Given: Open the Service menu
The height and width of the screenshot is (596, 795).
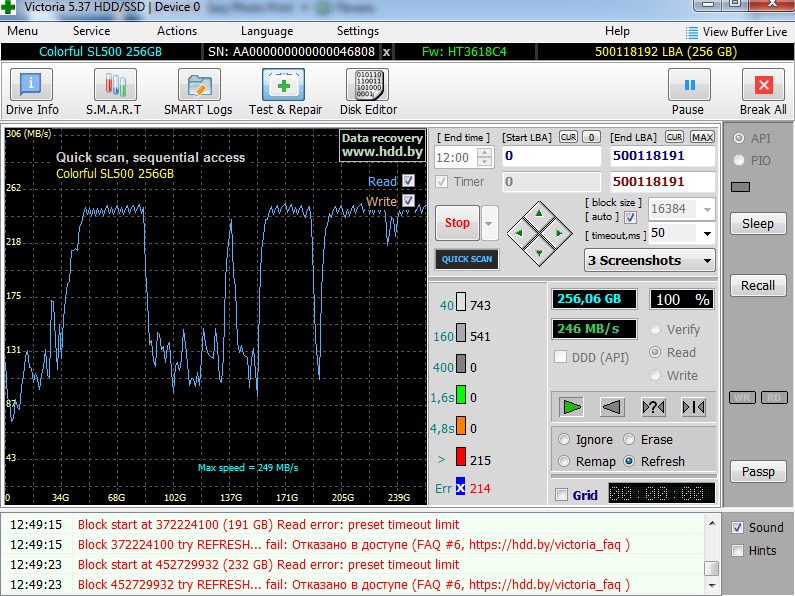Looking at the screenshot, I should click(91, 31).
